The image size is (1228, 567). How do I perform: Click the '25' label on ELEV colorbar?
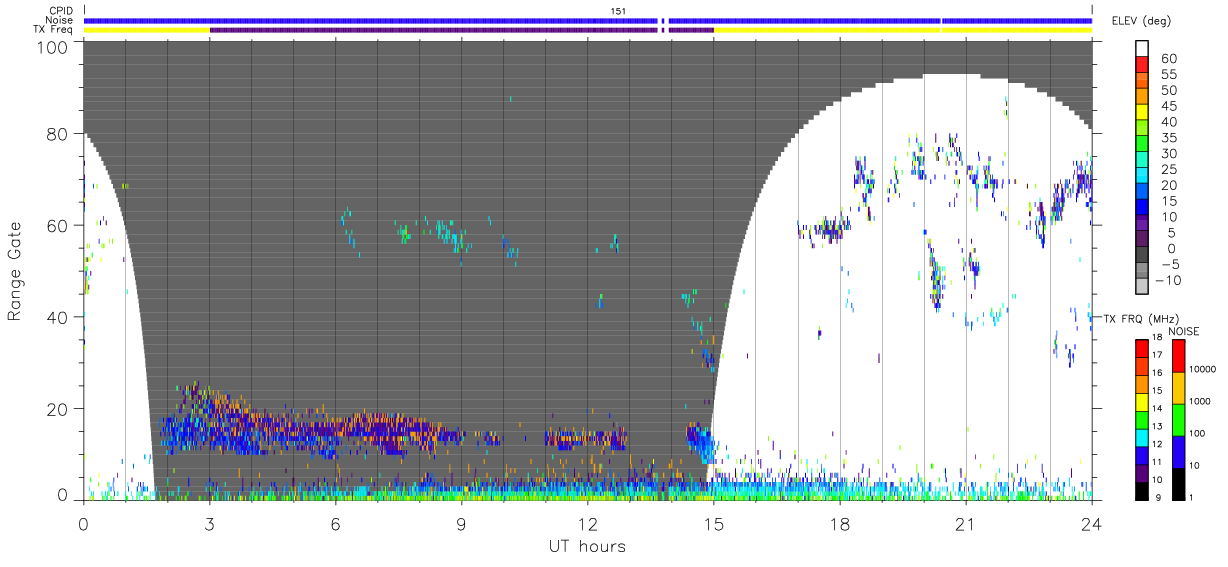[1167, 170]
